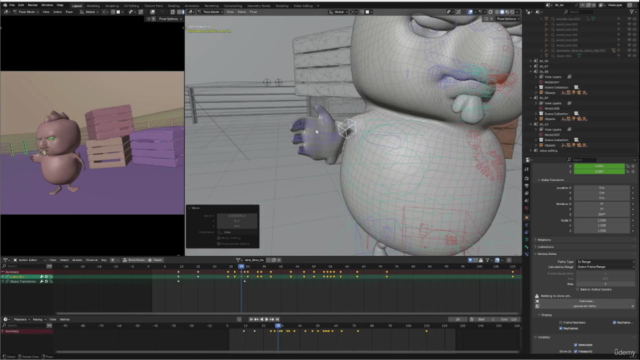Click the Object Transforms channel row
The height and width of the screenshot is (360, 640).
click(x=27, y=282)
